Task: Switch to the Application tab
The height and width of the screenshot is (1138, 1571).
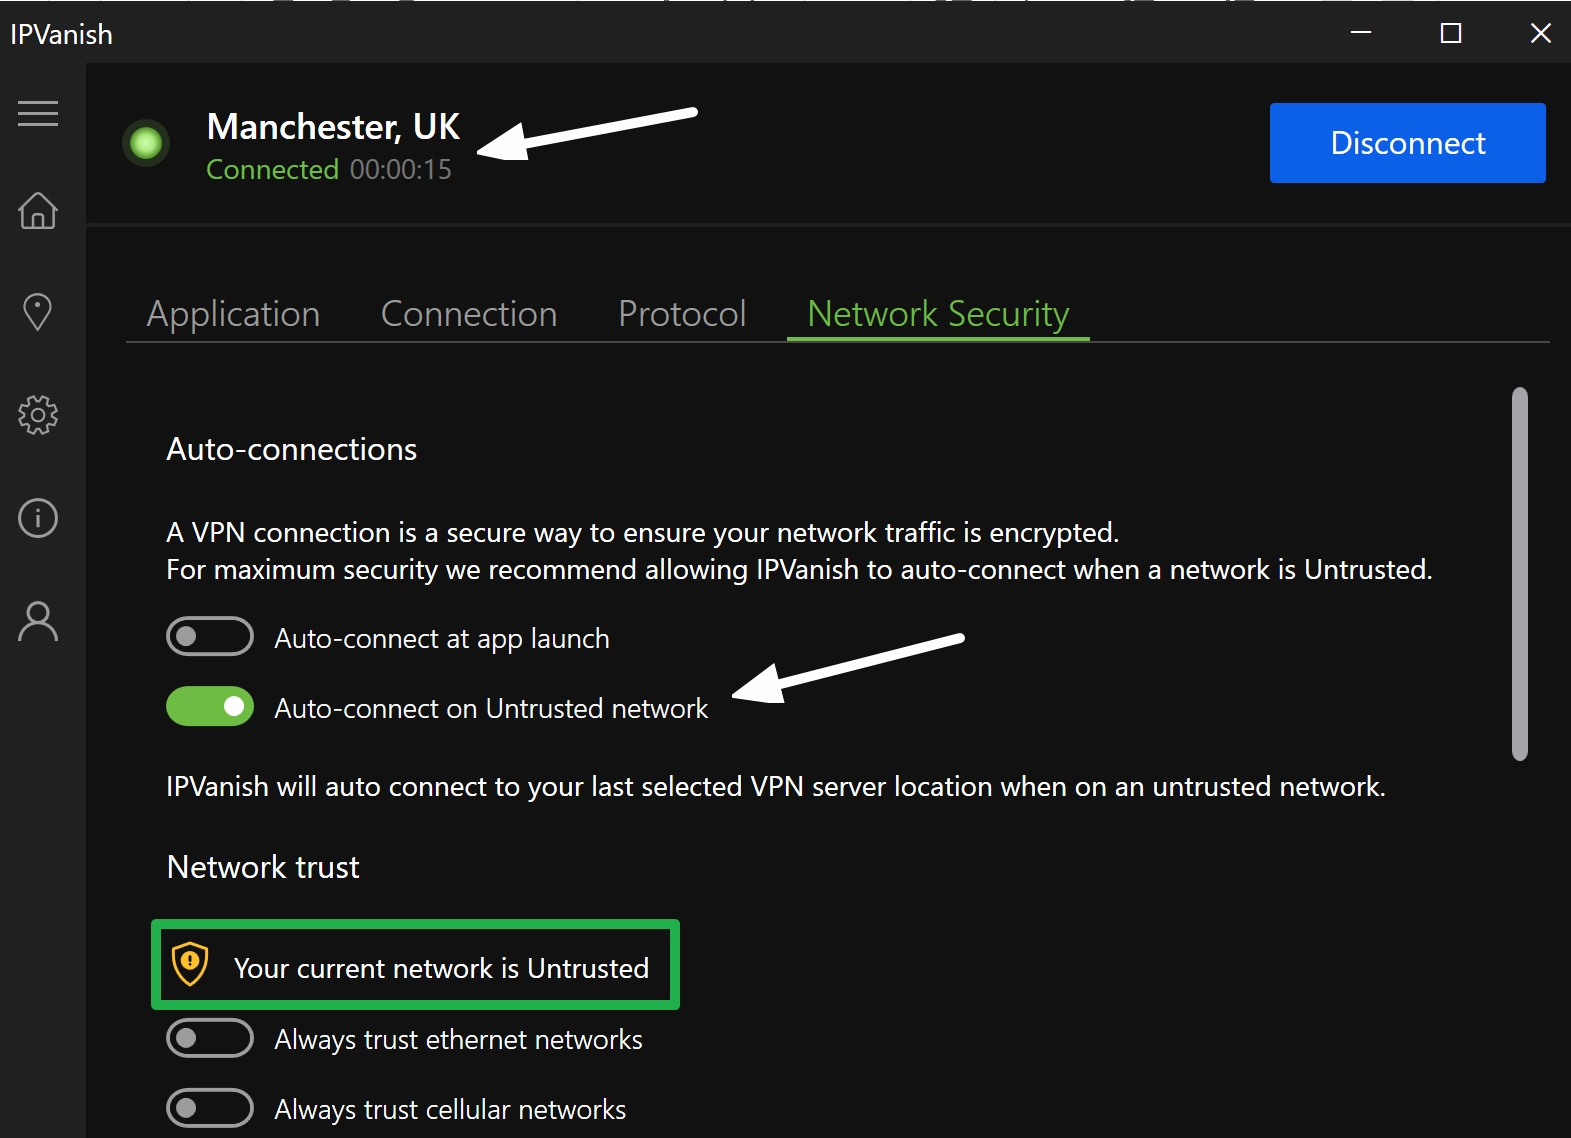Action: [x=233, y=314]
